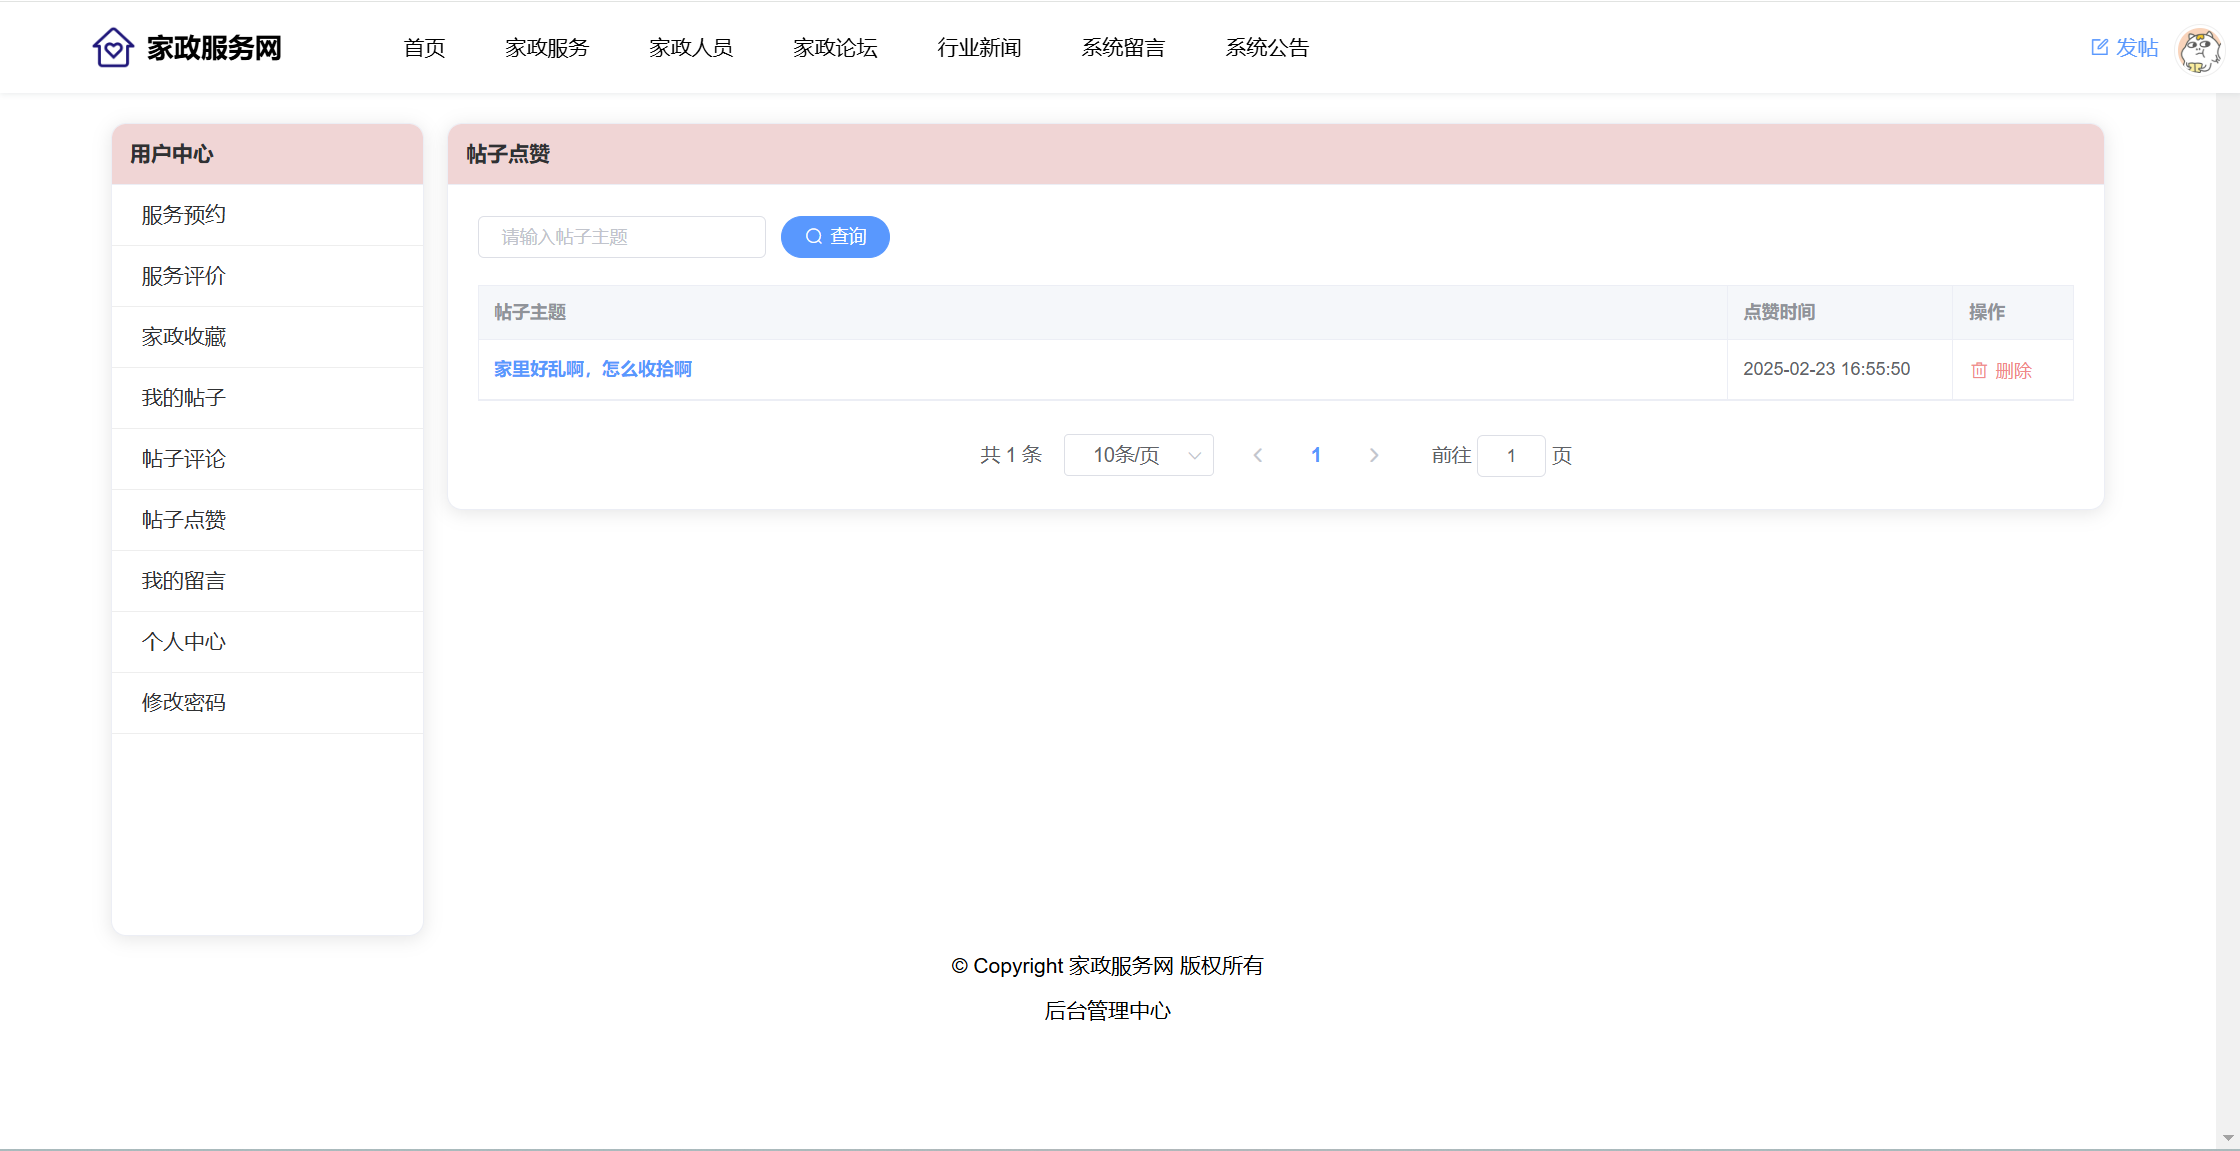Select 服务预约 in sidebar

[184, 215]
